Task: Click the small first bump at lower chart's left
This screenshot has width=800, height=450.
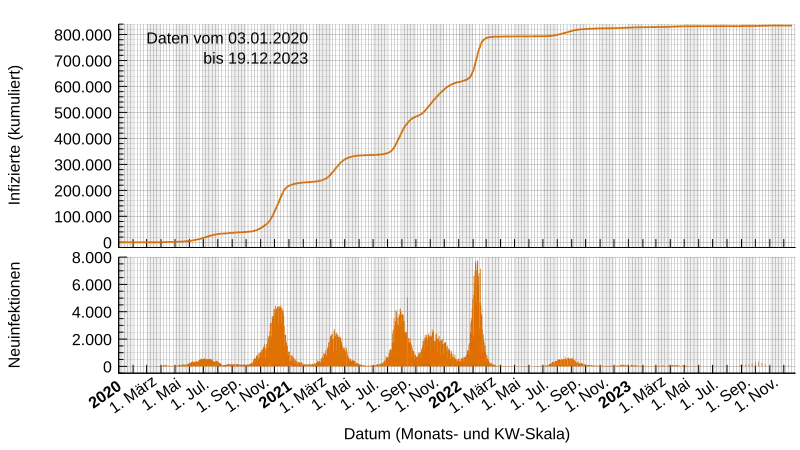Action: (204, 361)
